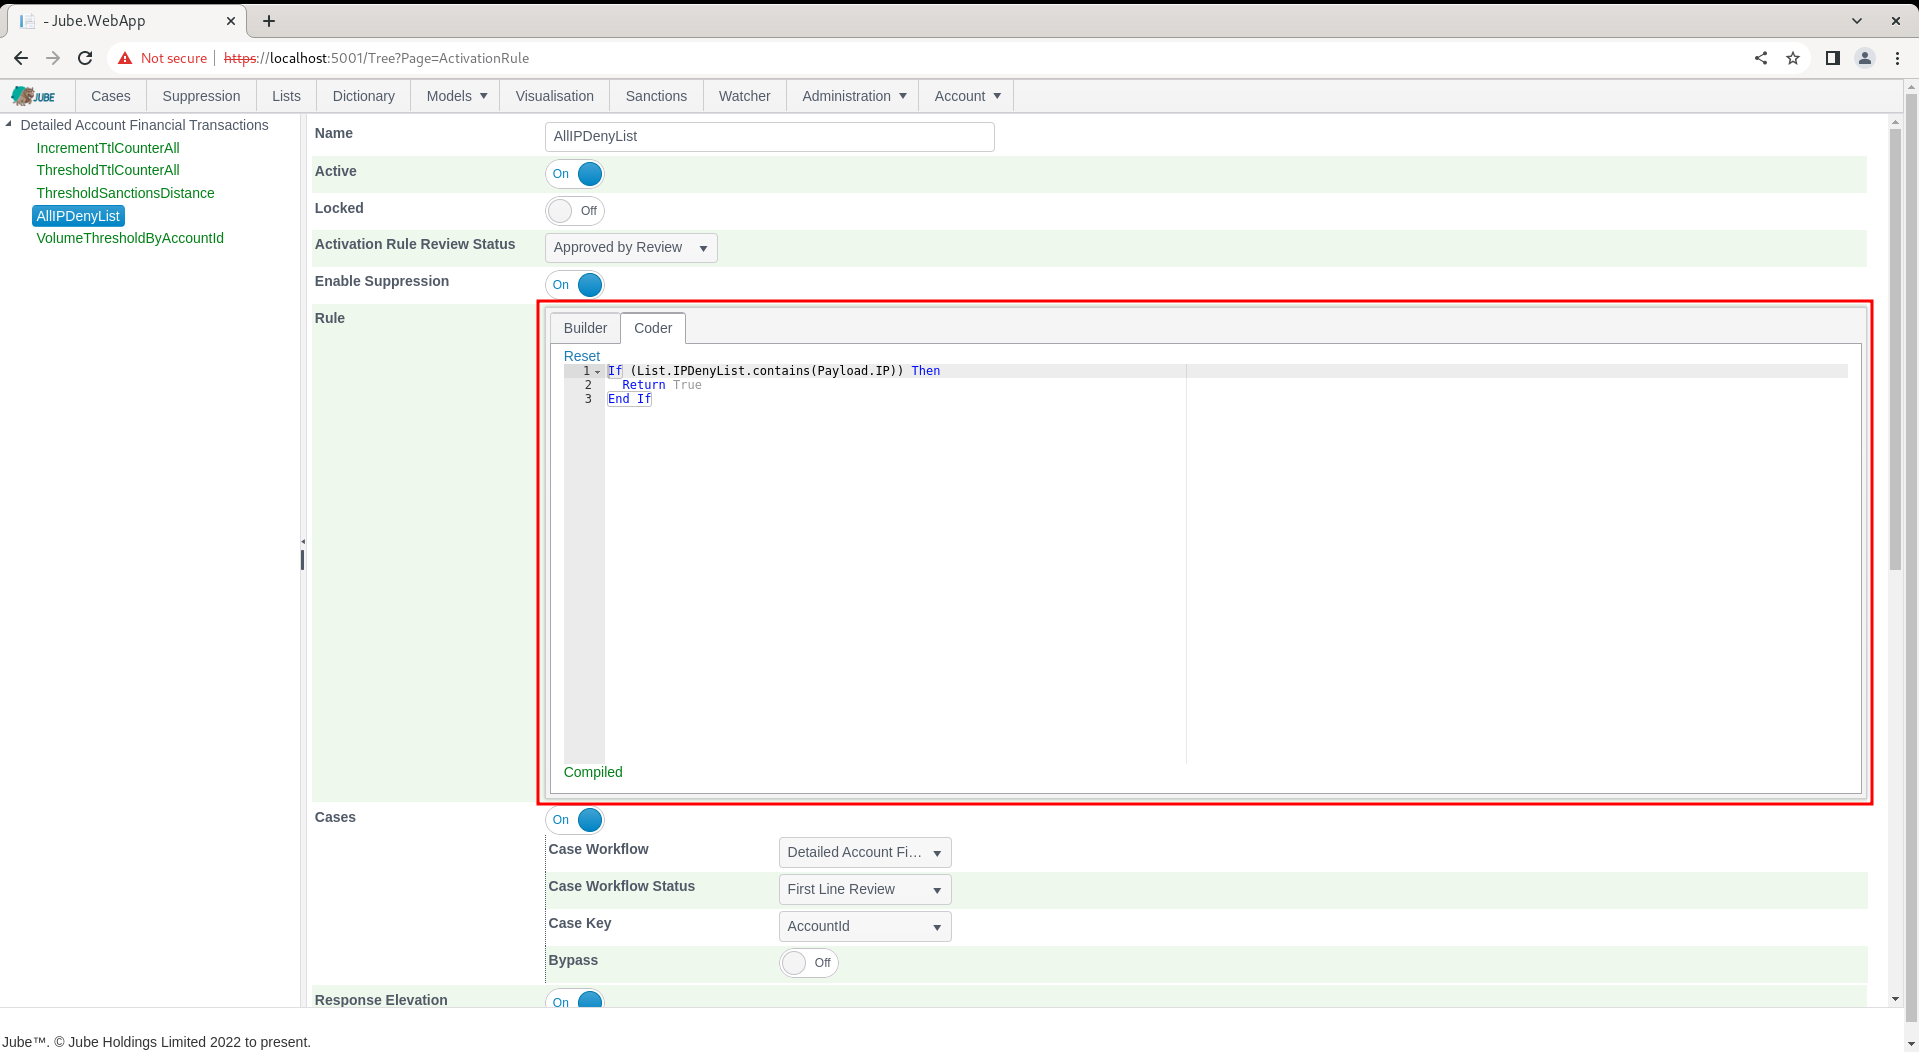This screenshot has height=1052, width=1919.
Task: Click the Compiled status text
Action: click(593, 772)
